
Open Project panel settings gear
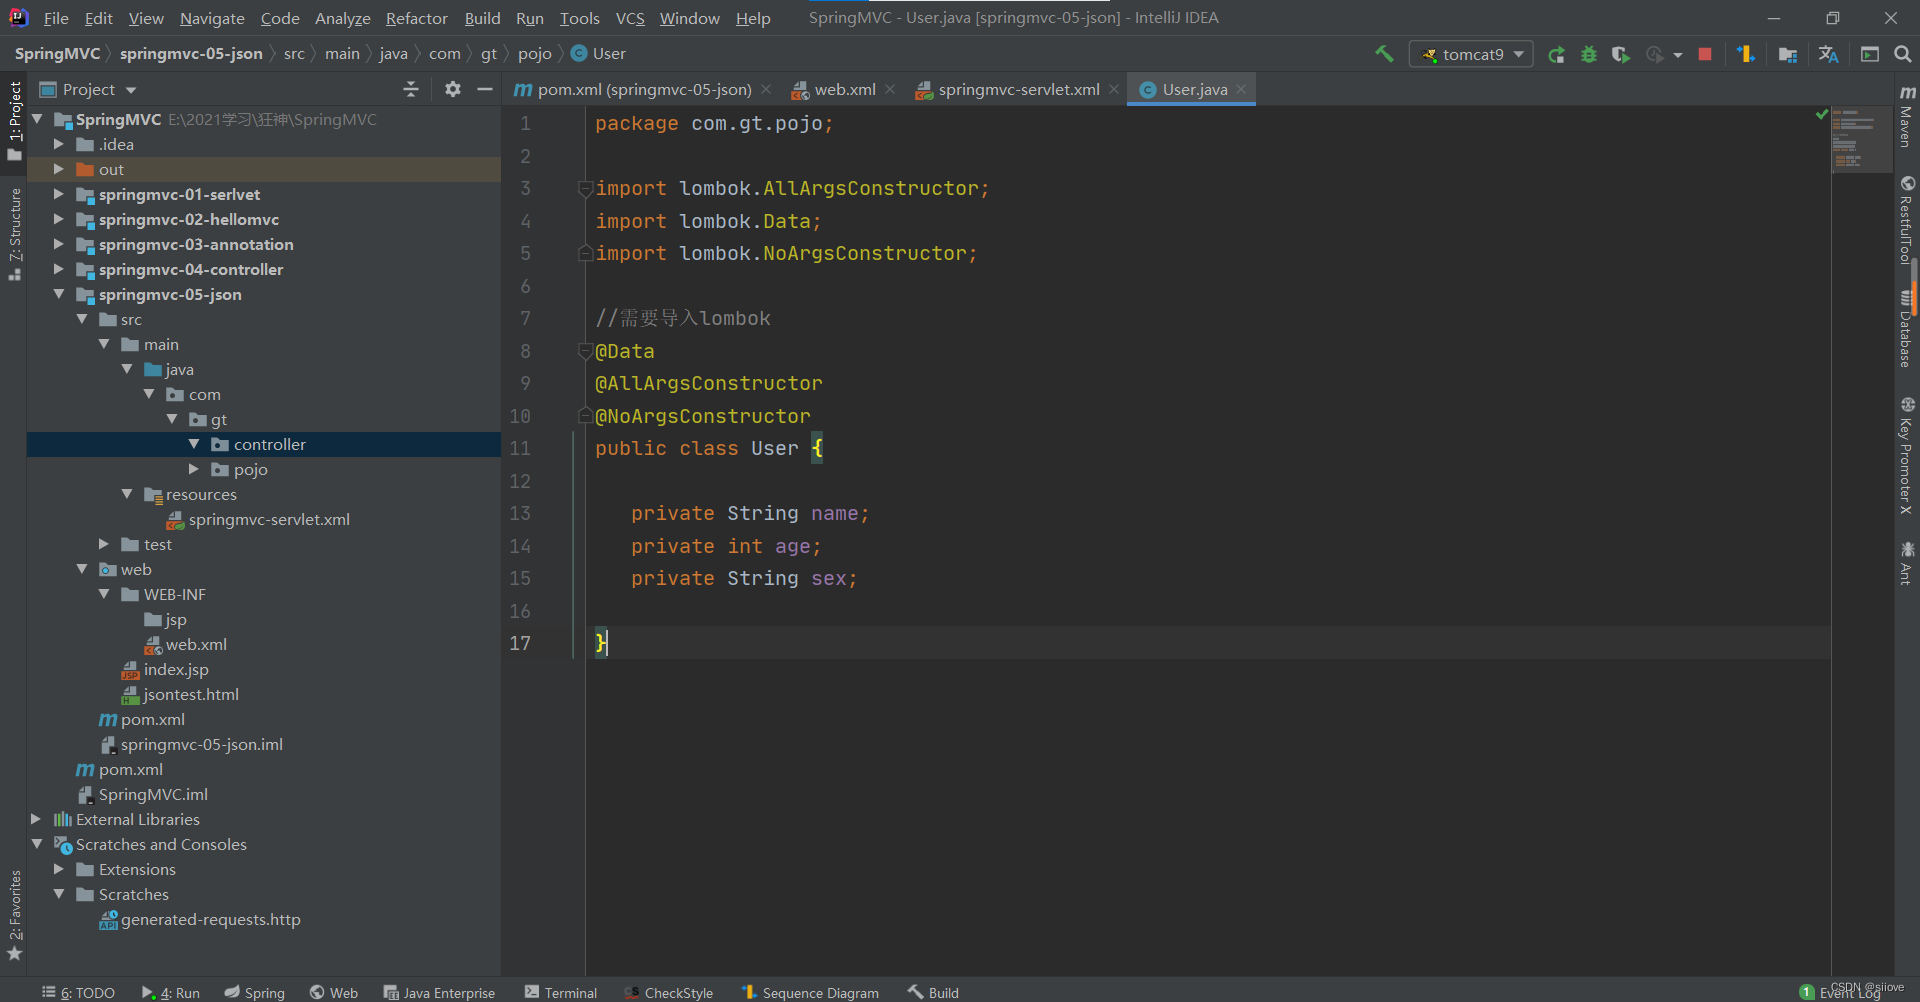point(453,89)
